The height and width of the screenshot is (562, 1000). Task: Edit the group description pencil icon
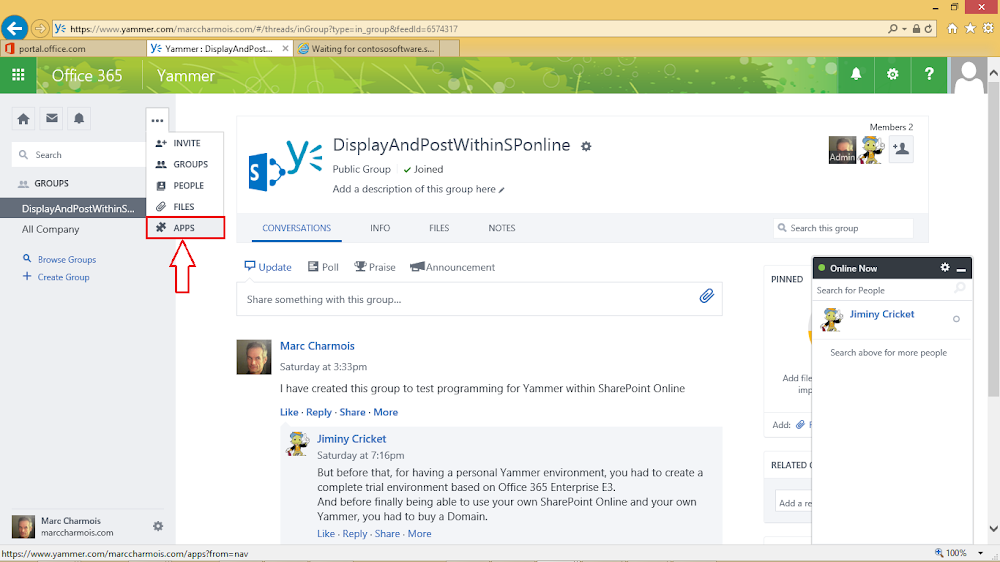(501, 190)
